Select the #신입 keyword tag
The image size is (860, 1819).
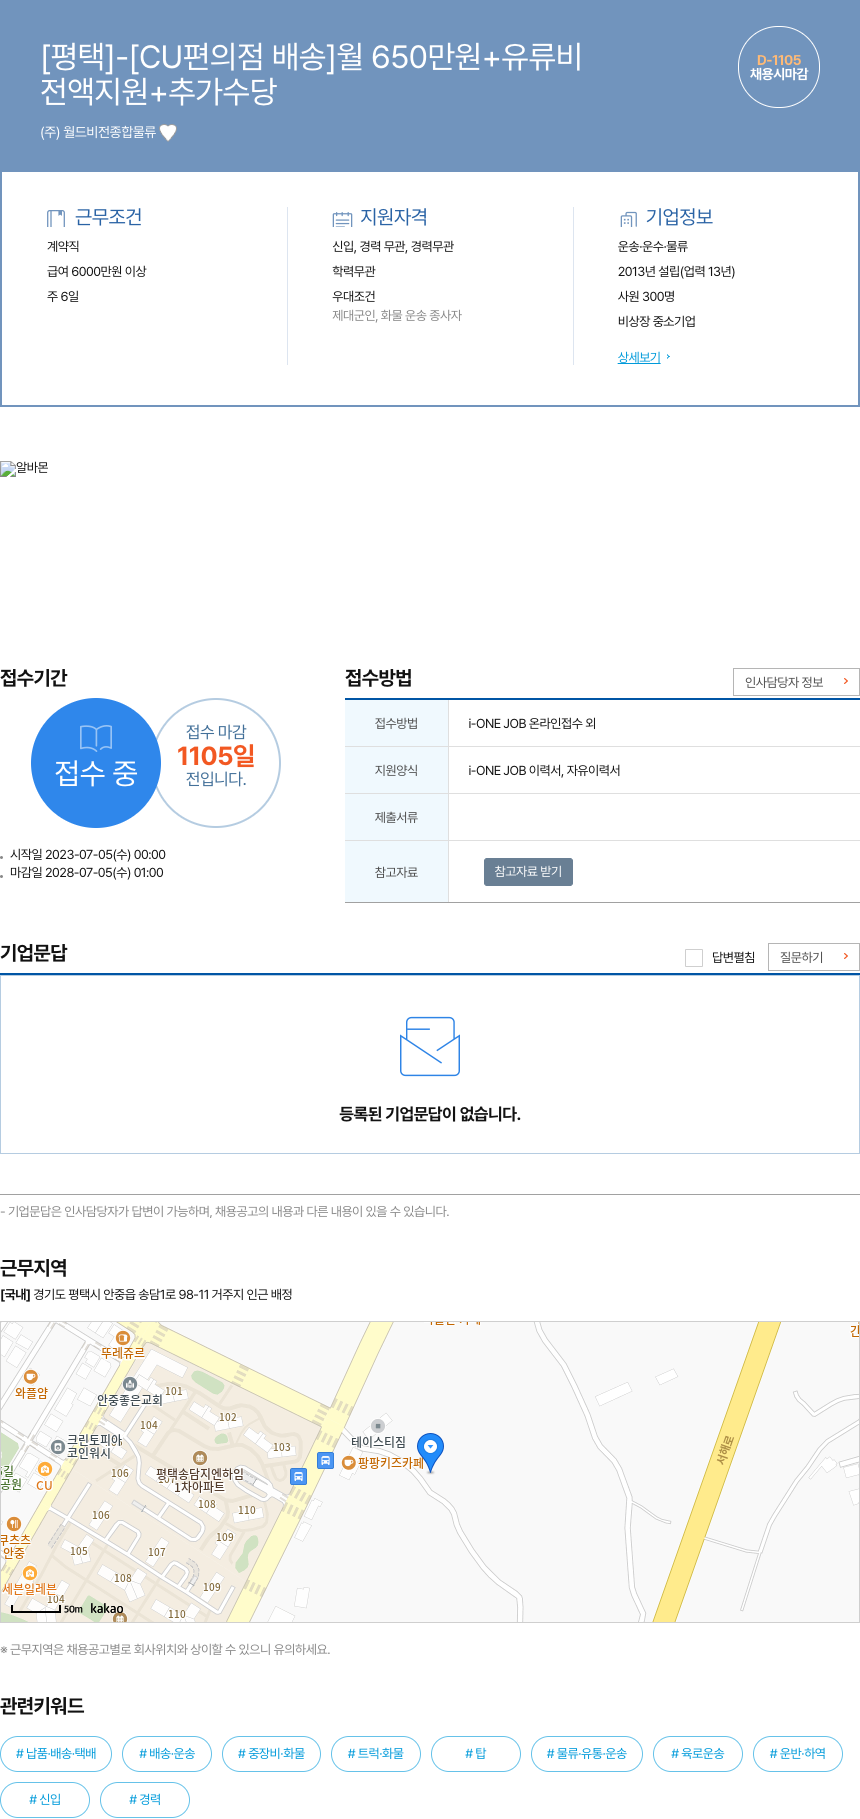click(x=45, y=1800)
